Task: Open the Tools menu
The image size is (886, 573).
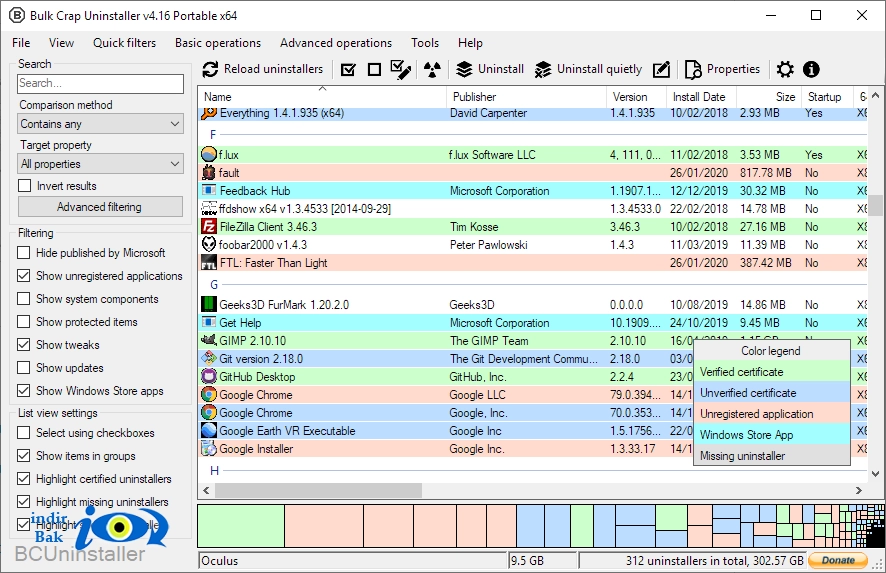Action: 425,43
